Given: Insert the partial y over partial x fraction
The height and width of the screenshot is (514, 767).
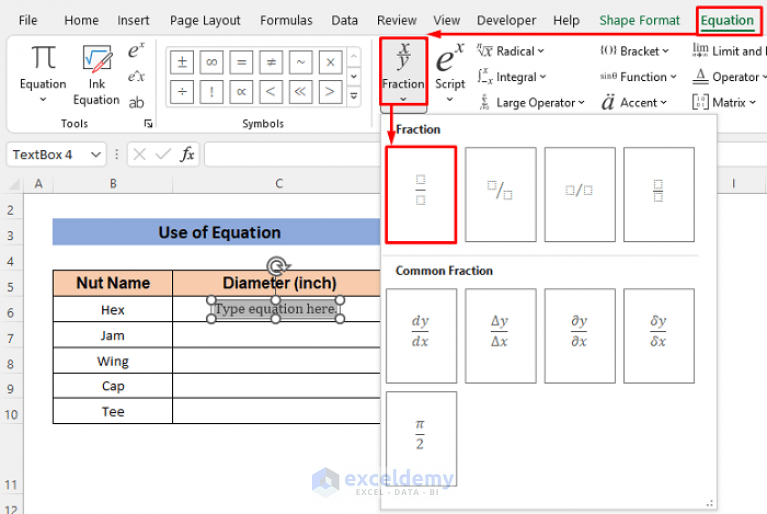Looking at the screenshot, I should [580, 335].
